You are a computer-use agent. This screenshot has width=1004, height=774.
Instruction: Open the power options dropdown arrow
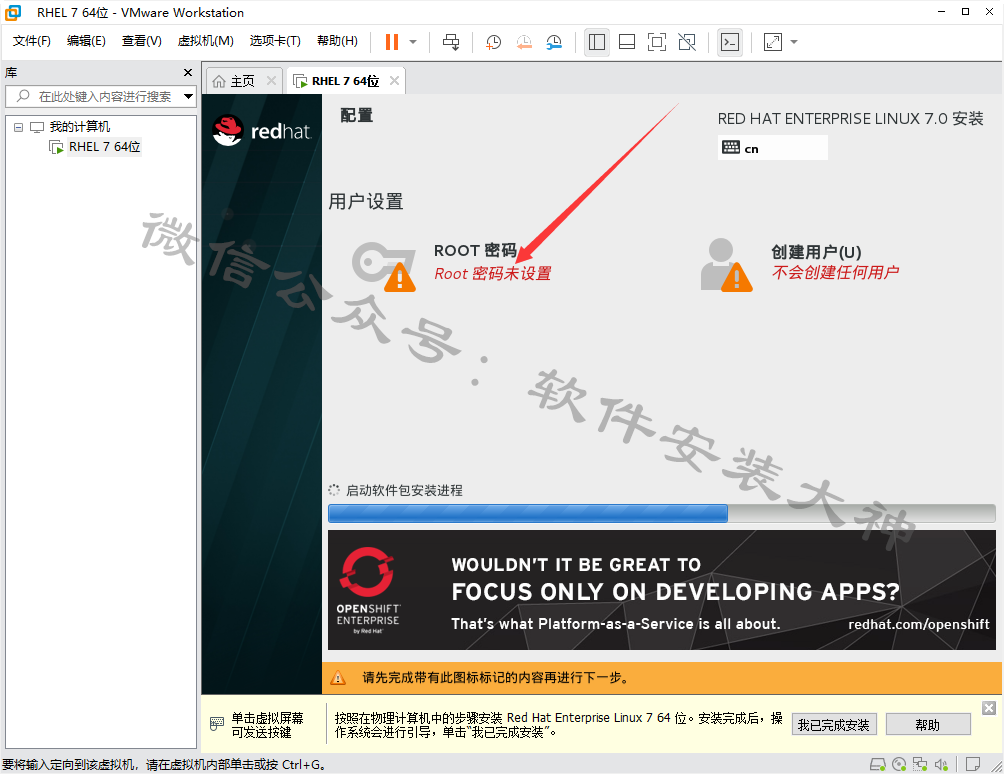[x=413, y=42]
